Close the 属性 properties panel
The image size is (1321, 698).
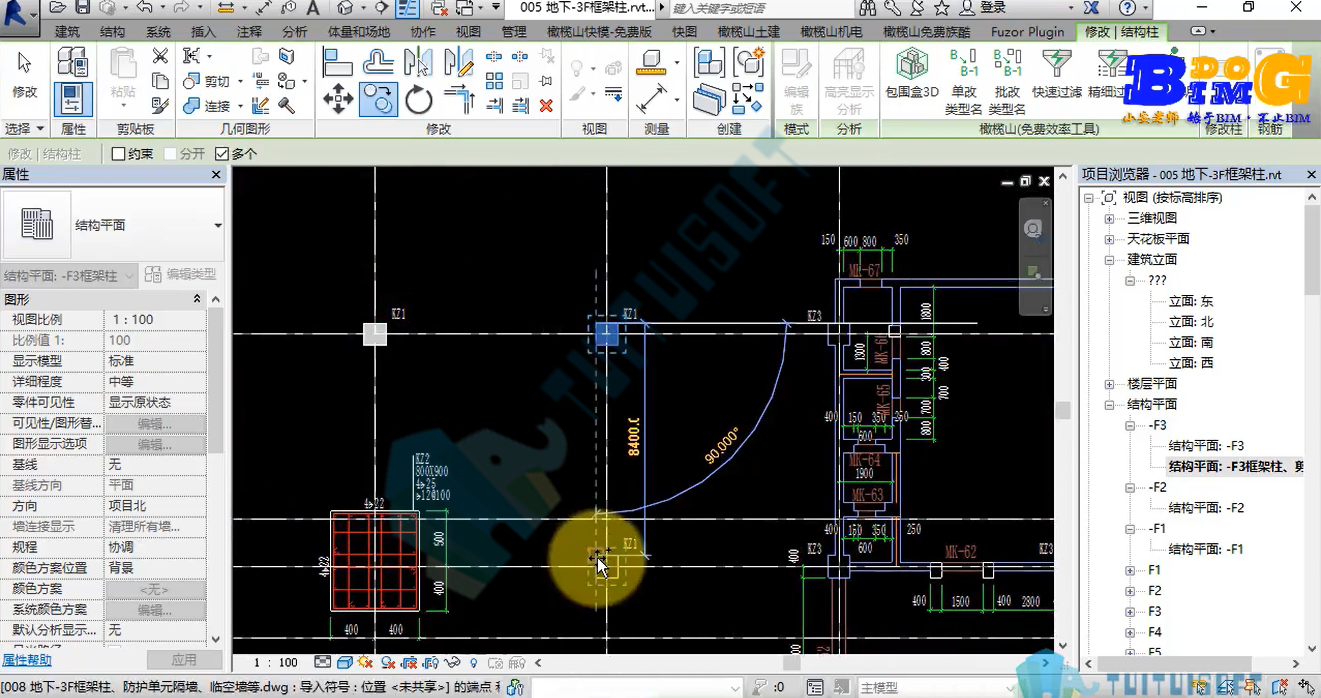tap(216, 175)
